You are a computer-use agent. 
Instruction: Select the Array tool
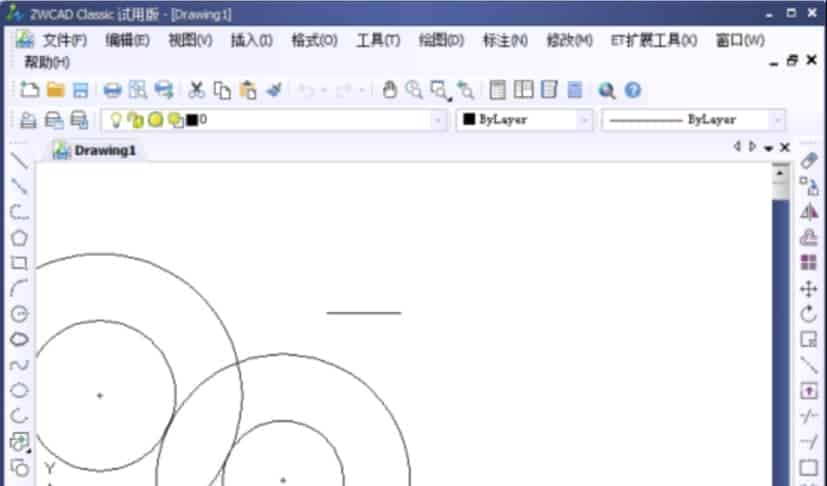[809, 262]
